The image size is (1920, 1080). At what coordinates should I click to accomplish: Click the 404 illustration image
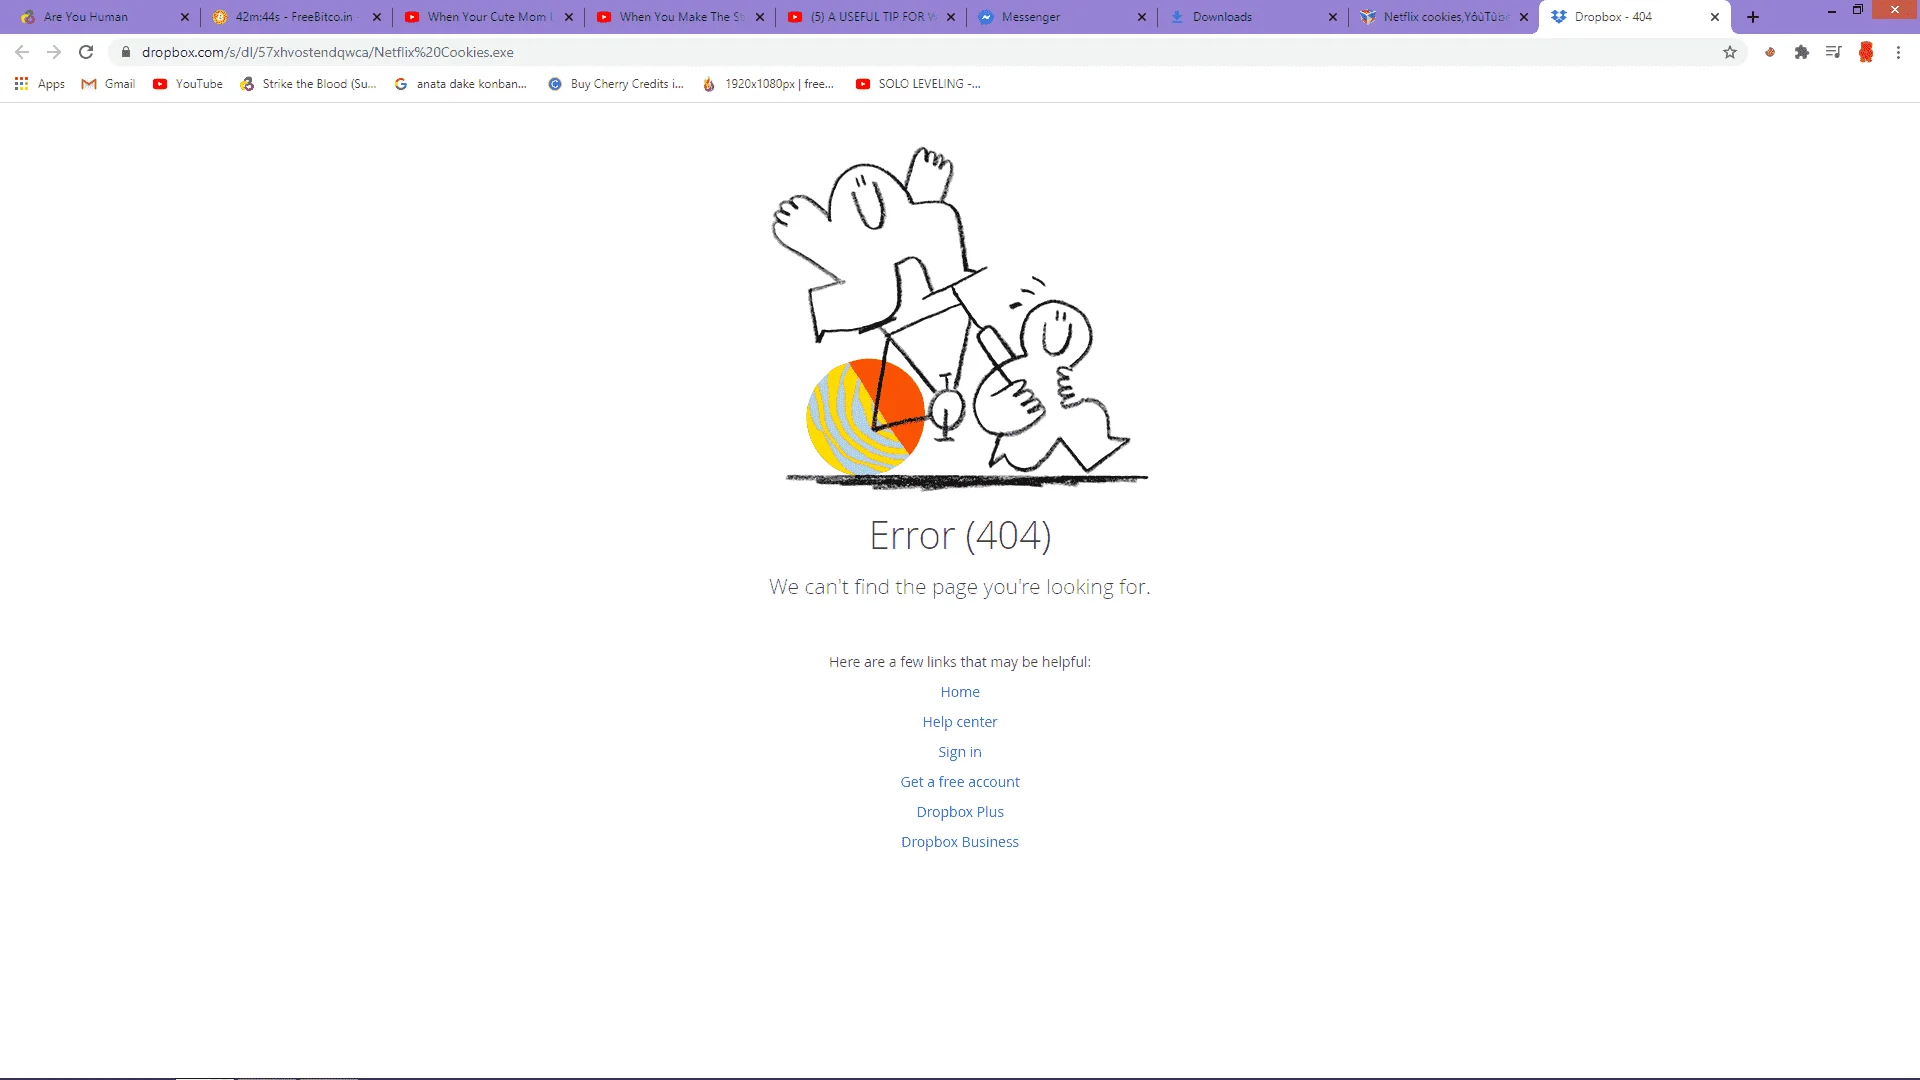tap(960, 318)
